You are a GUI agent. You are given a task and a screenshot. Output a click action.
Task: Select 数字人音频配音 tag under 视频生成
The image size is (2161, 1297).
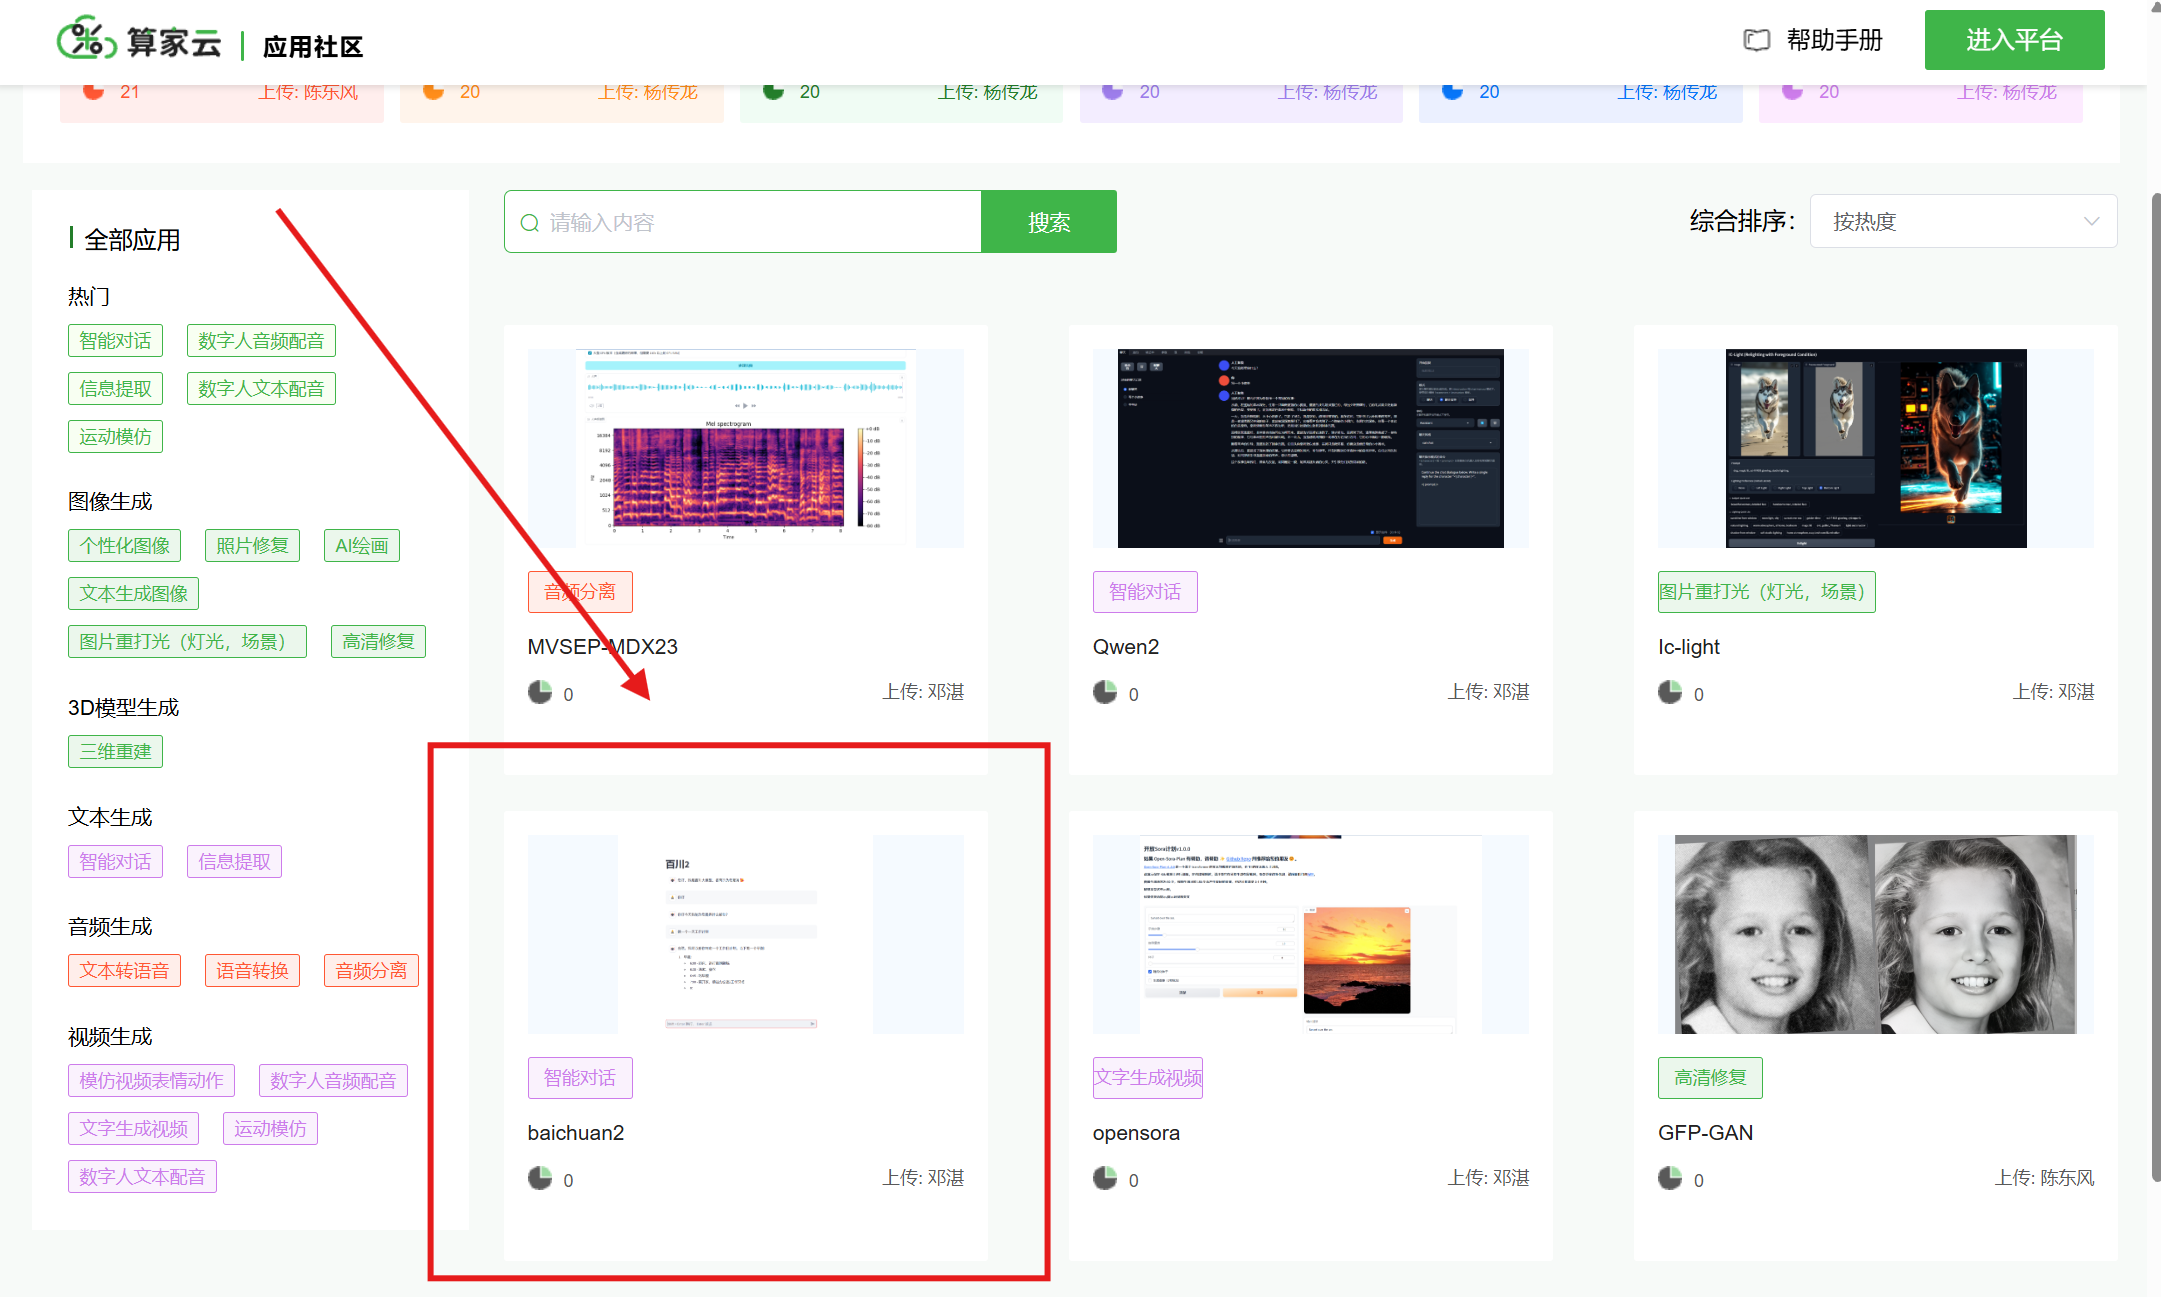tap(333, 1081)
